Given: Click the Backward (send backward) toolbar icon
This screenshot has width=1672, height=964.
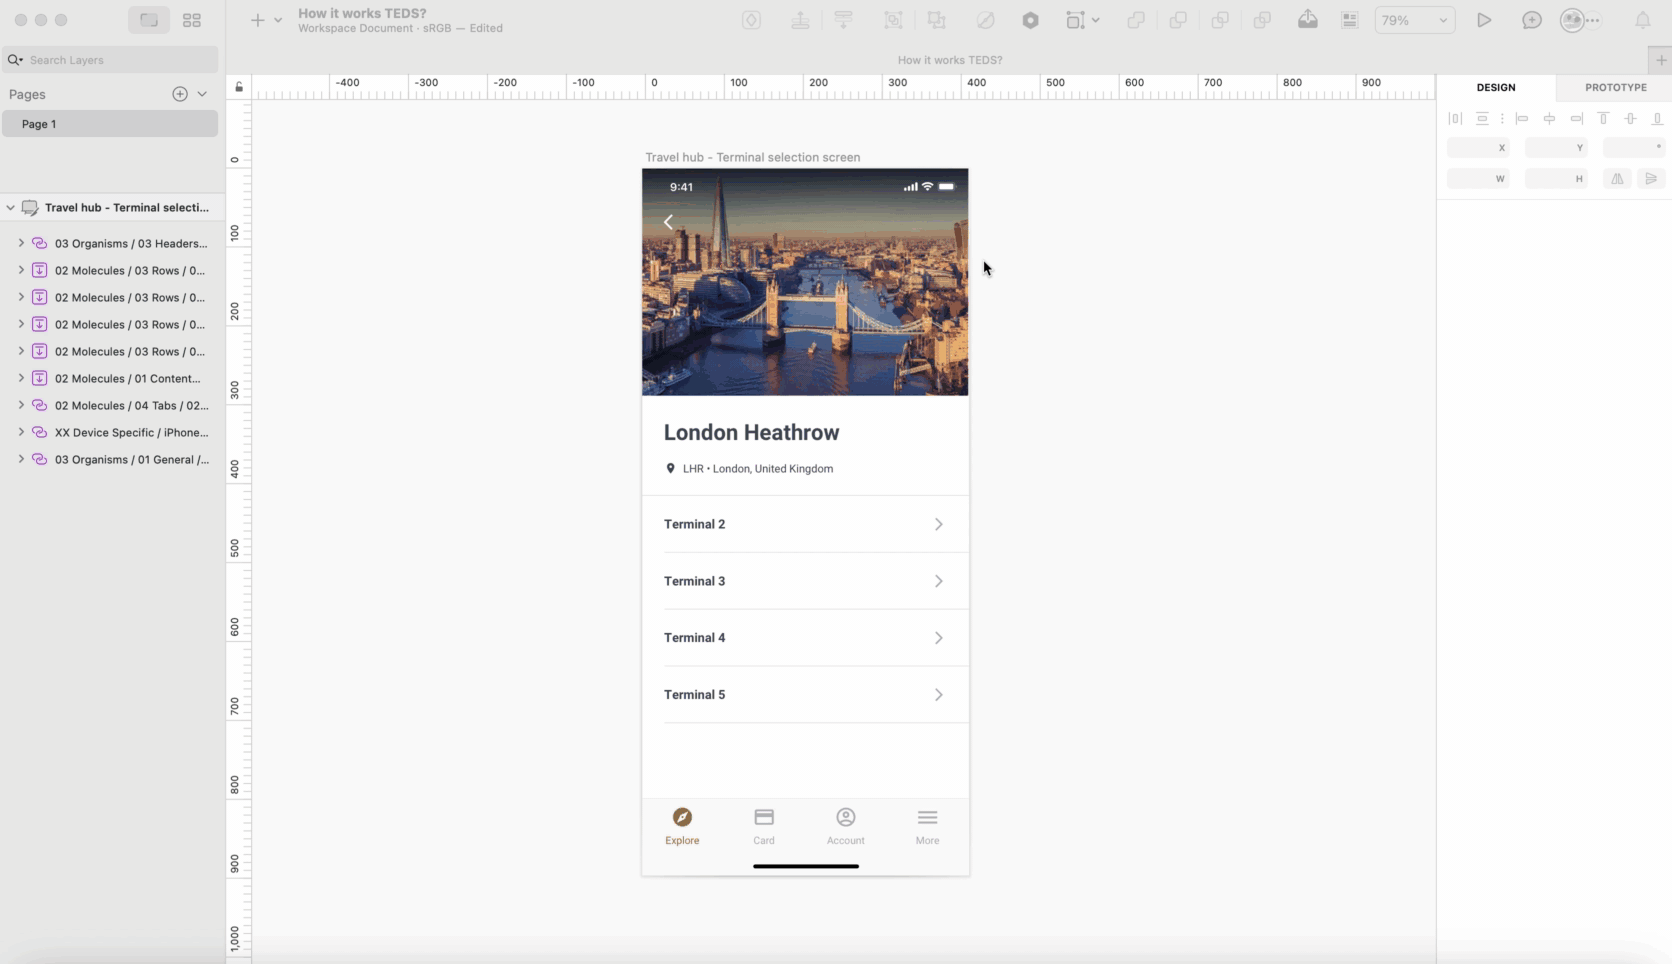Looking at the screenshot, I should click(844, 20).
